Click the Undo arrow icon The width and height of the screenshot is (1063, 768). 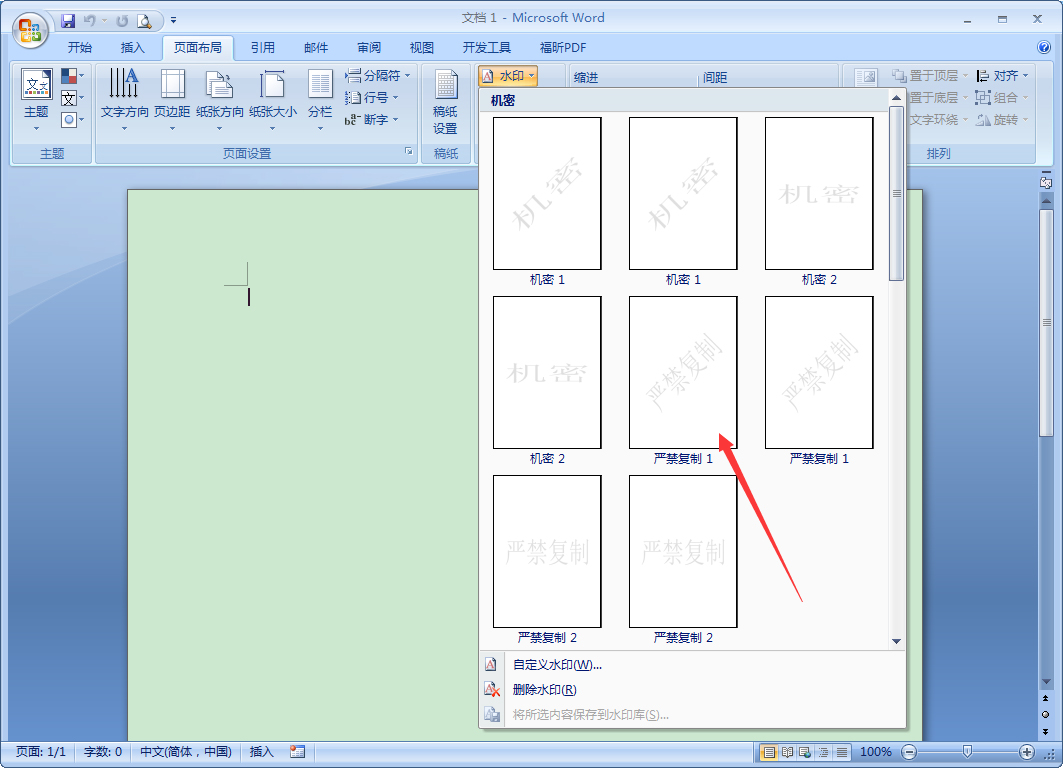tap(91, 20)
